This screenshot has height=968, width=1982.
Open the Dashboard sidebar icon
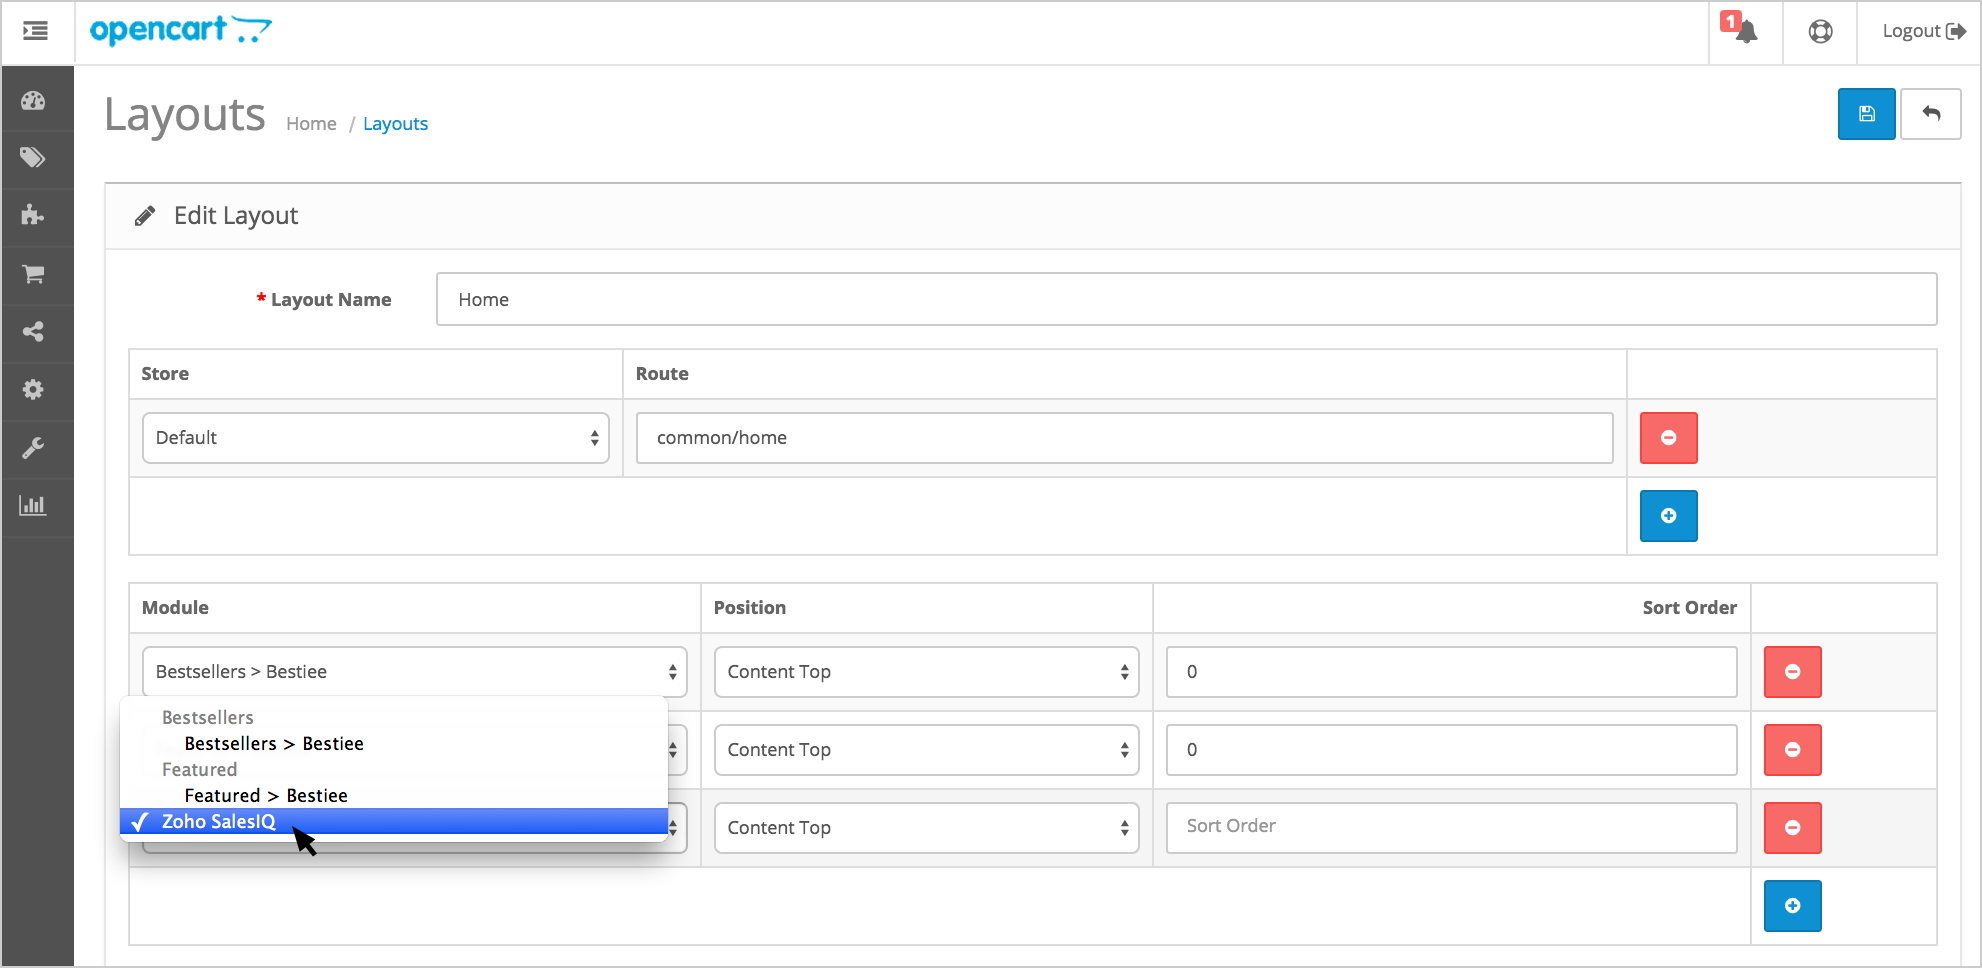click(33, 100)
